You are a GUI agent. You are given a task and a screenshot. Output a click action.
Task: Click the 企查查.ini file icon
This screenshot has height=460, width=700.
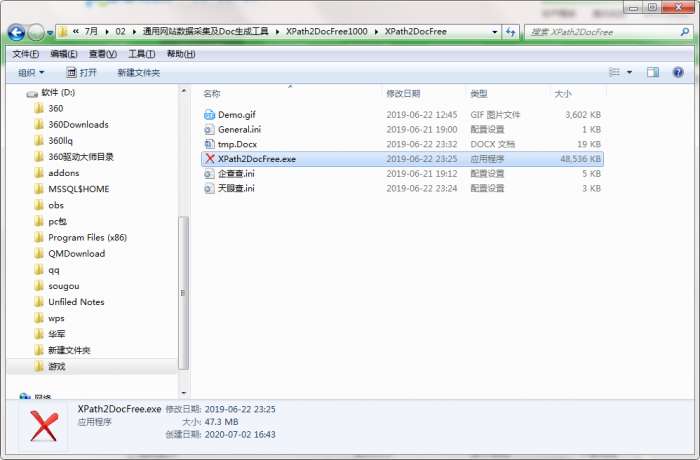tap(209, 174)
